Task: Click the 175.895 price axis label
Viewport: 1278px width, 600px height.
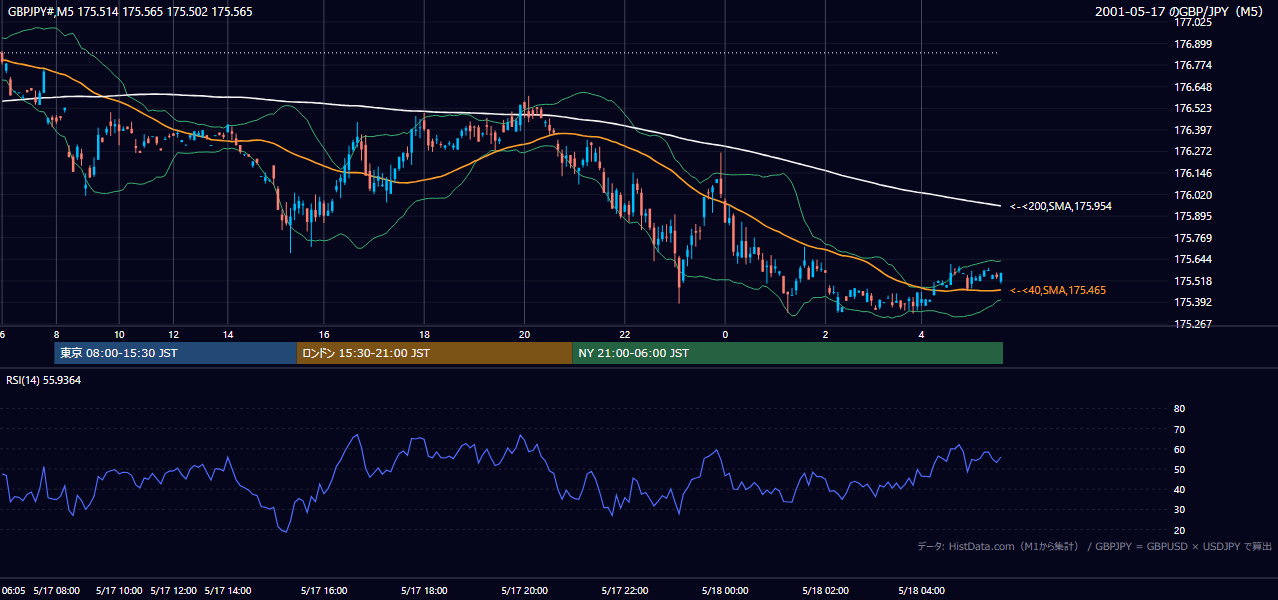Action: click(x=1194, y=216)
